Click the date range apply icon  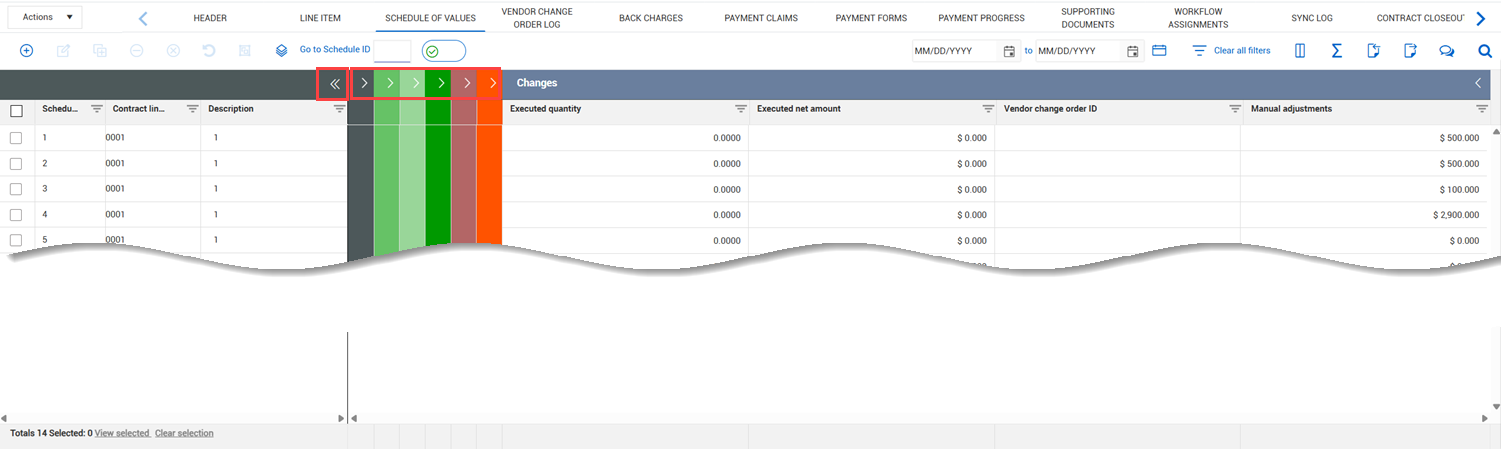[1160, 50]
